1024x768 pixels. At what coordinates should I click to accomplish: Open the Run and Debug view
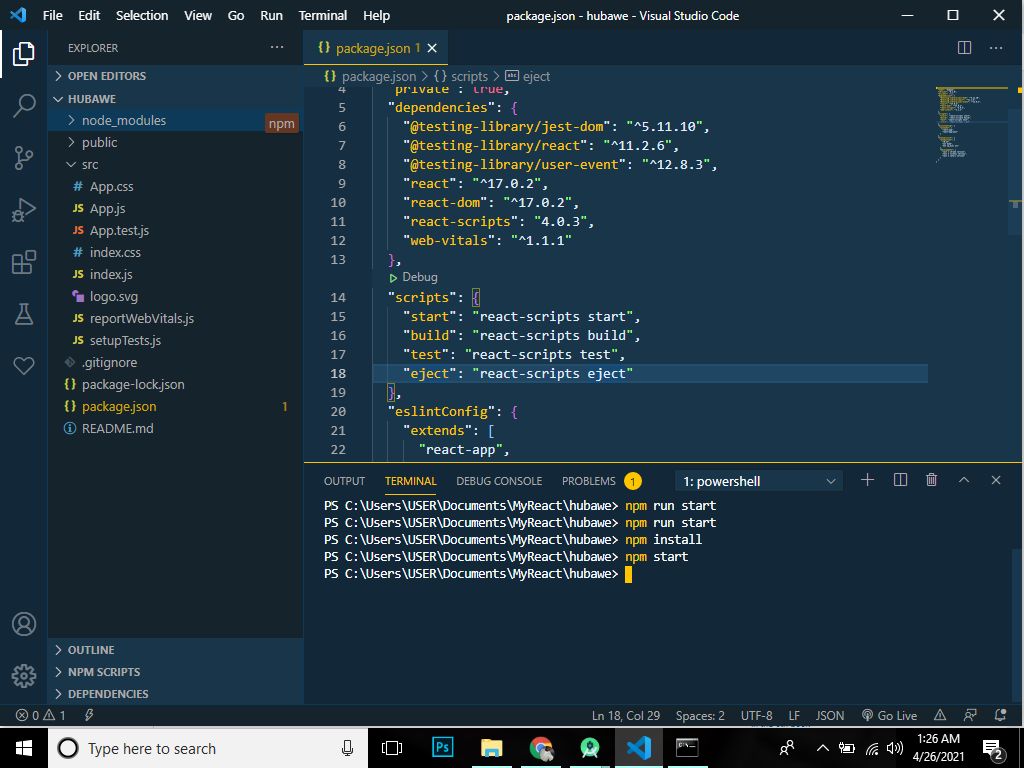coord(24,210)
